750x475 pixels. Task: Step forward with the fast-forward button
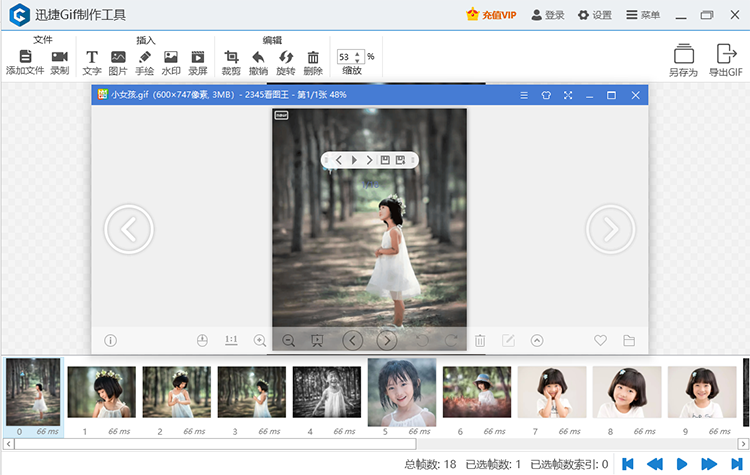(709, 464)
